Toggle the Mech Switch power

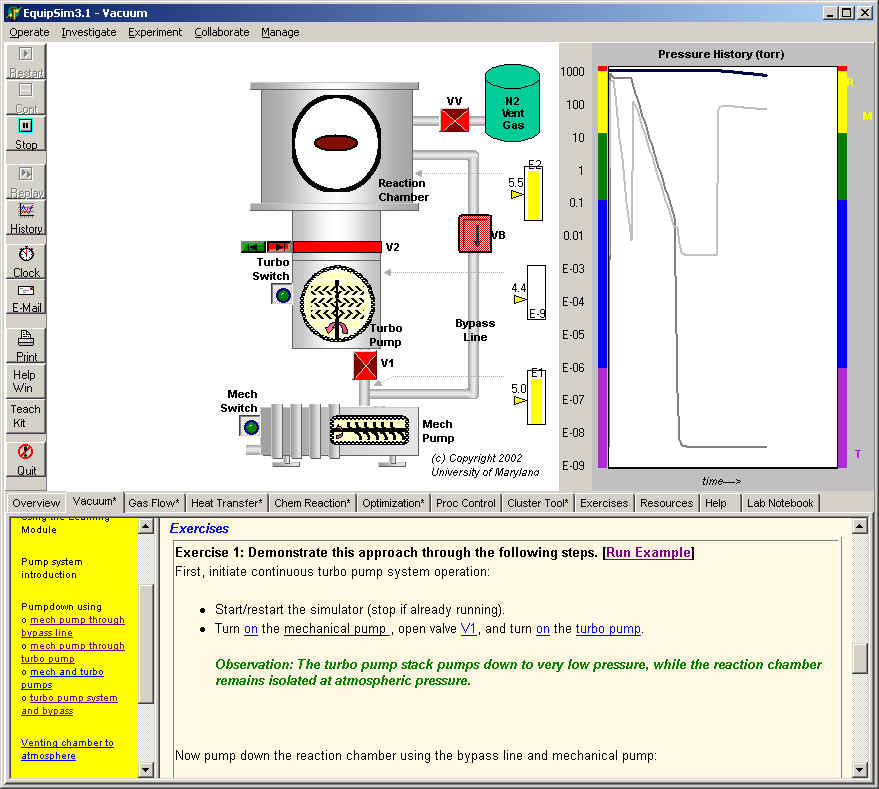coord(250,427)
